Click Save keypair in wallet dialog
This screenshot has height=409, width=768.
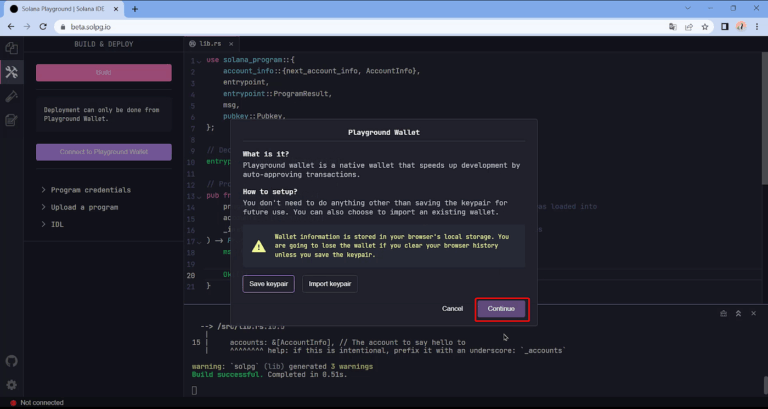(x=268, y=284)
